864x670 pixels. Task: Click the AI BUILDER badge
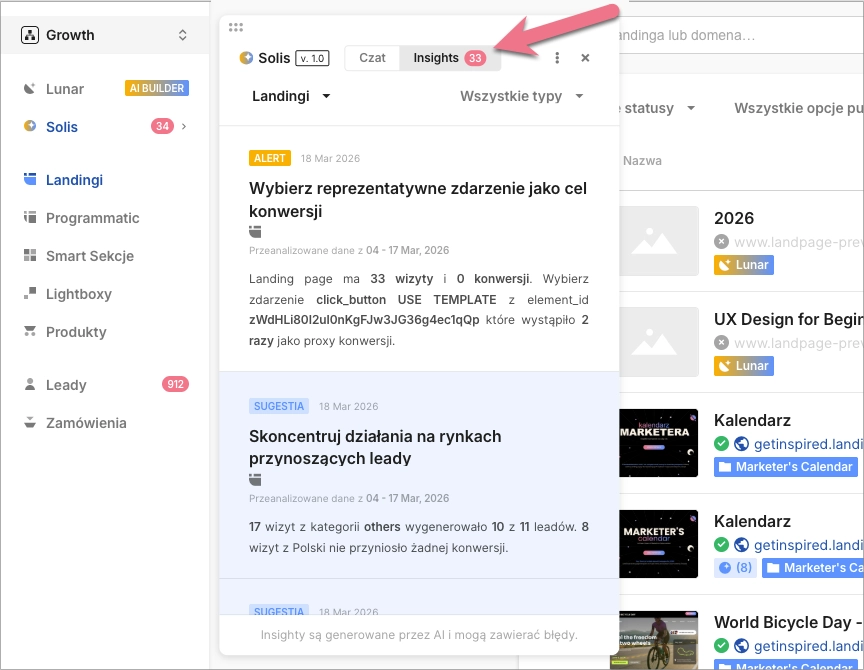click(x=156, y=88)
